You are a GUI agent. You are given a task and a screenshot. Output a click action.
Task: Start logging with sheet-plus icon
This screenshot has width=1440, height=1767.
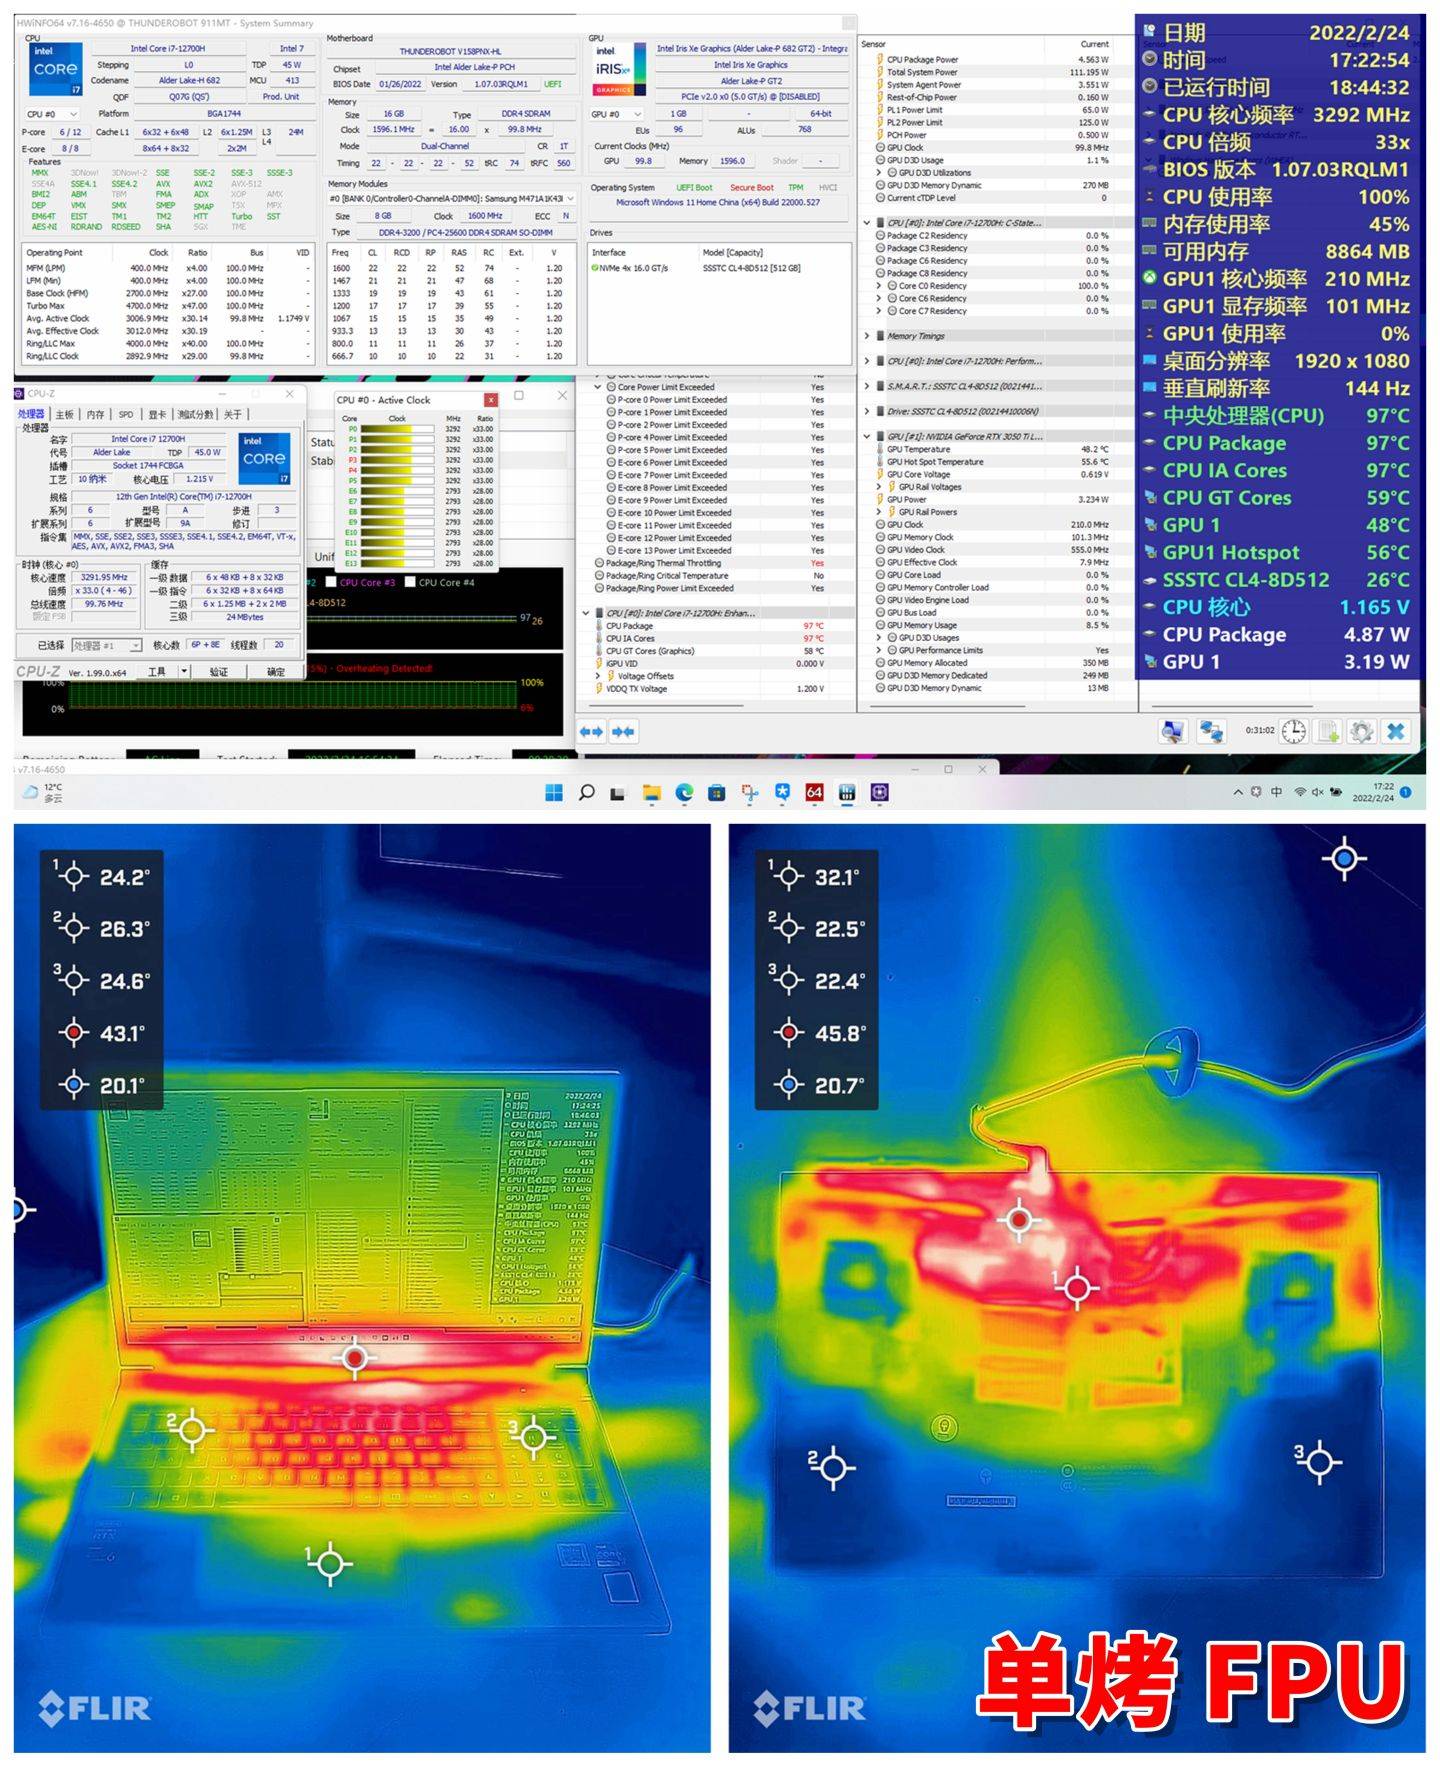pos(1328,732)
